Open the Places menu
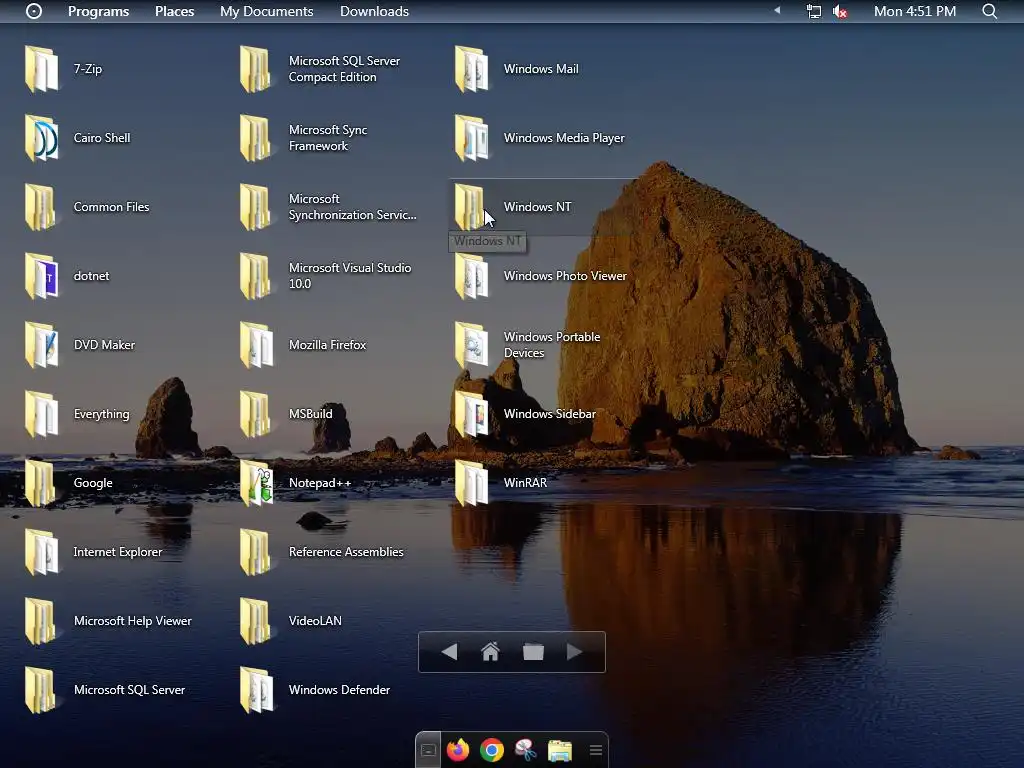Image resolution: width=1024 pixels, height=768 pixels. (x=174, y=11)
